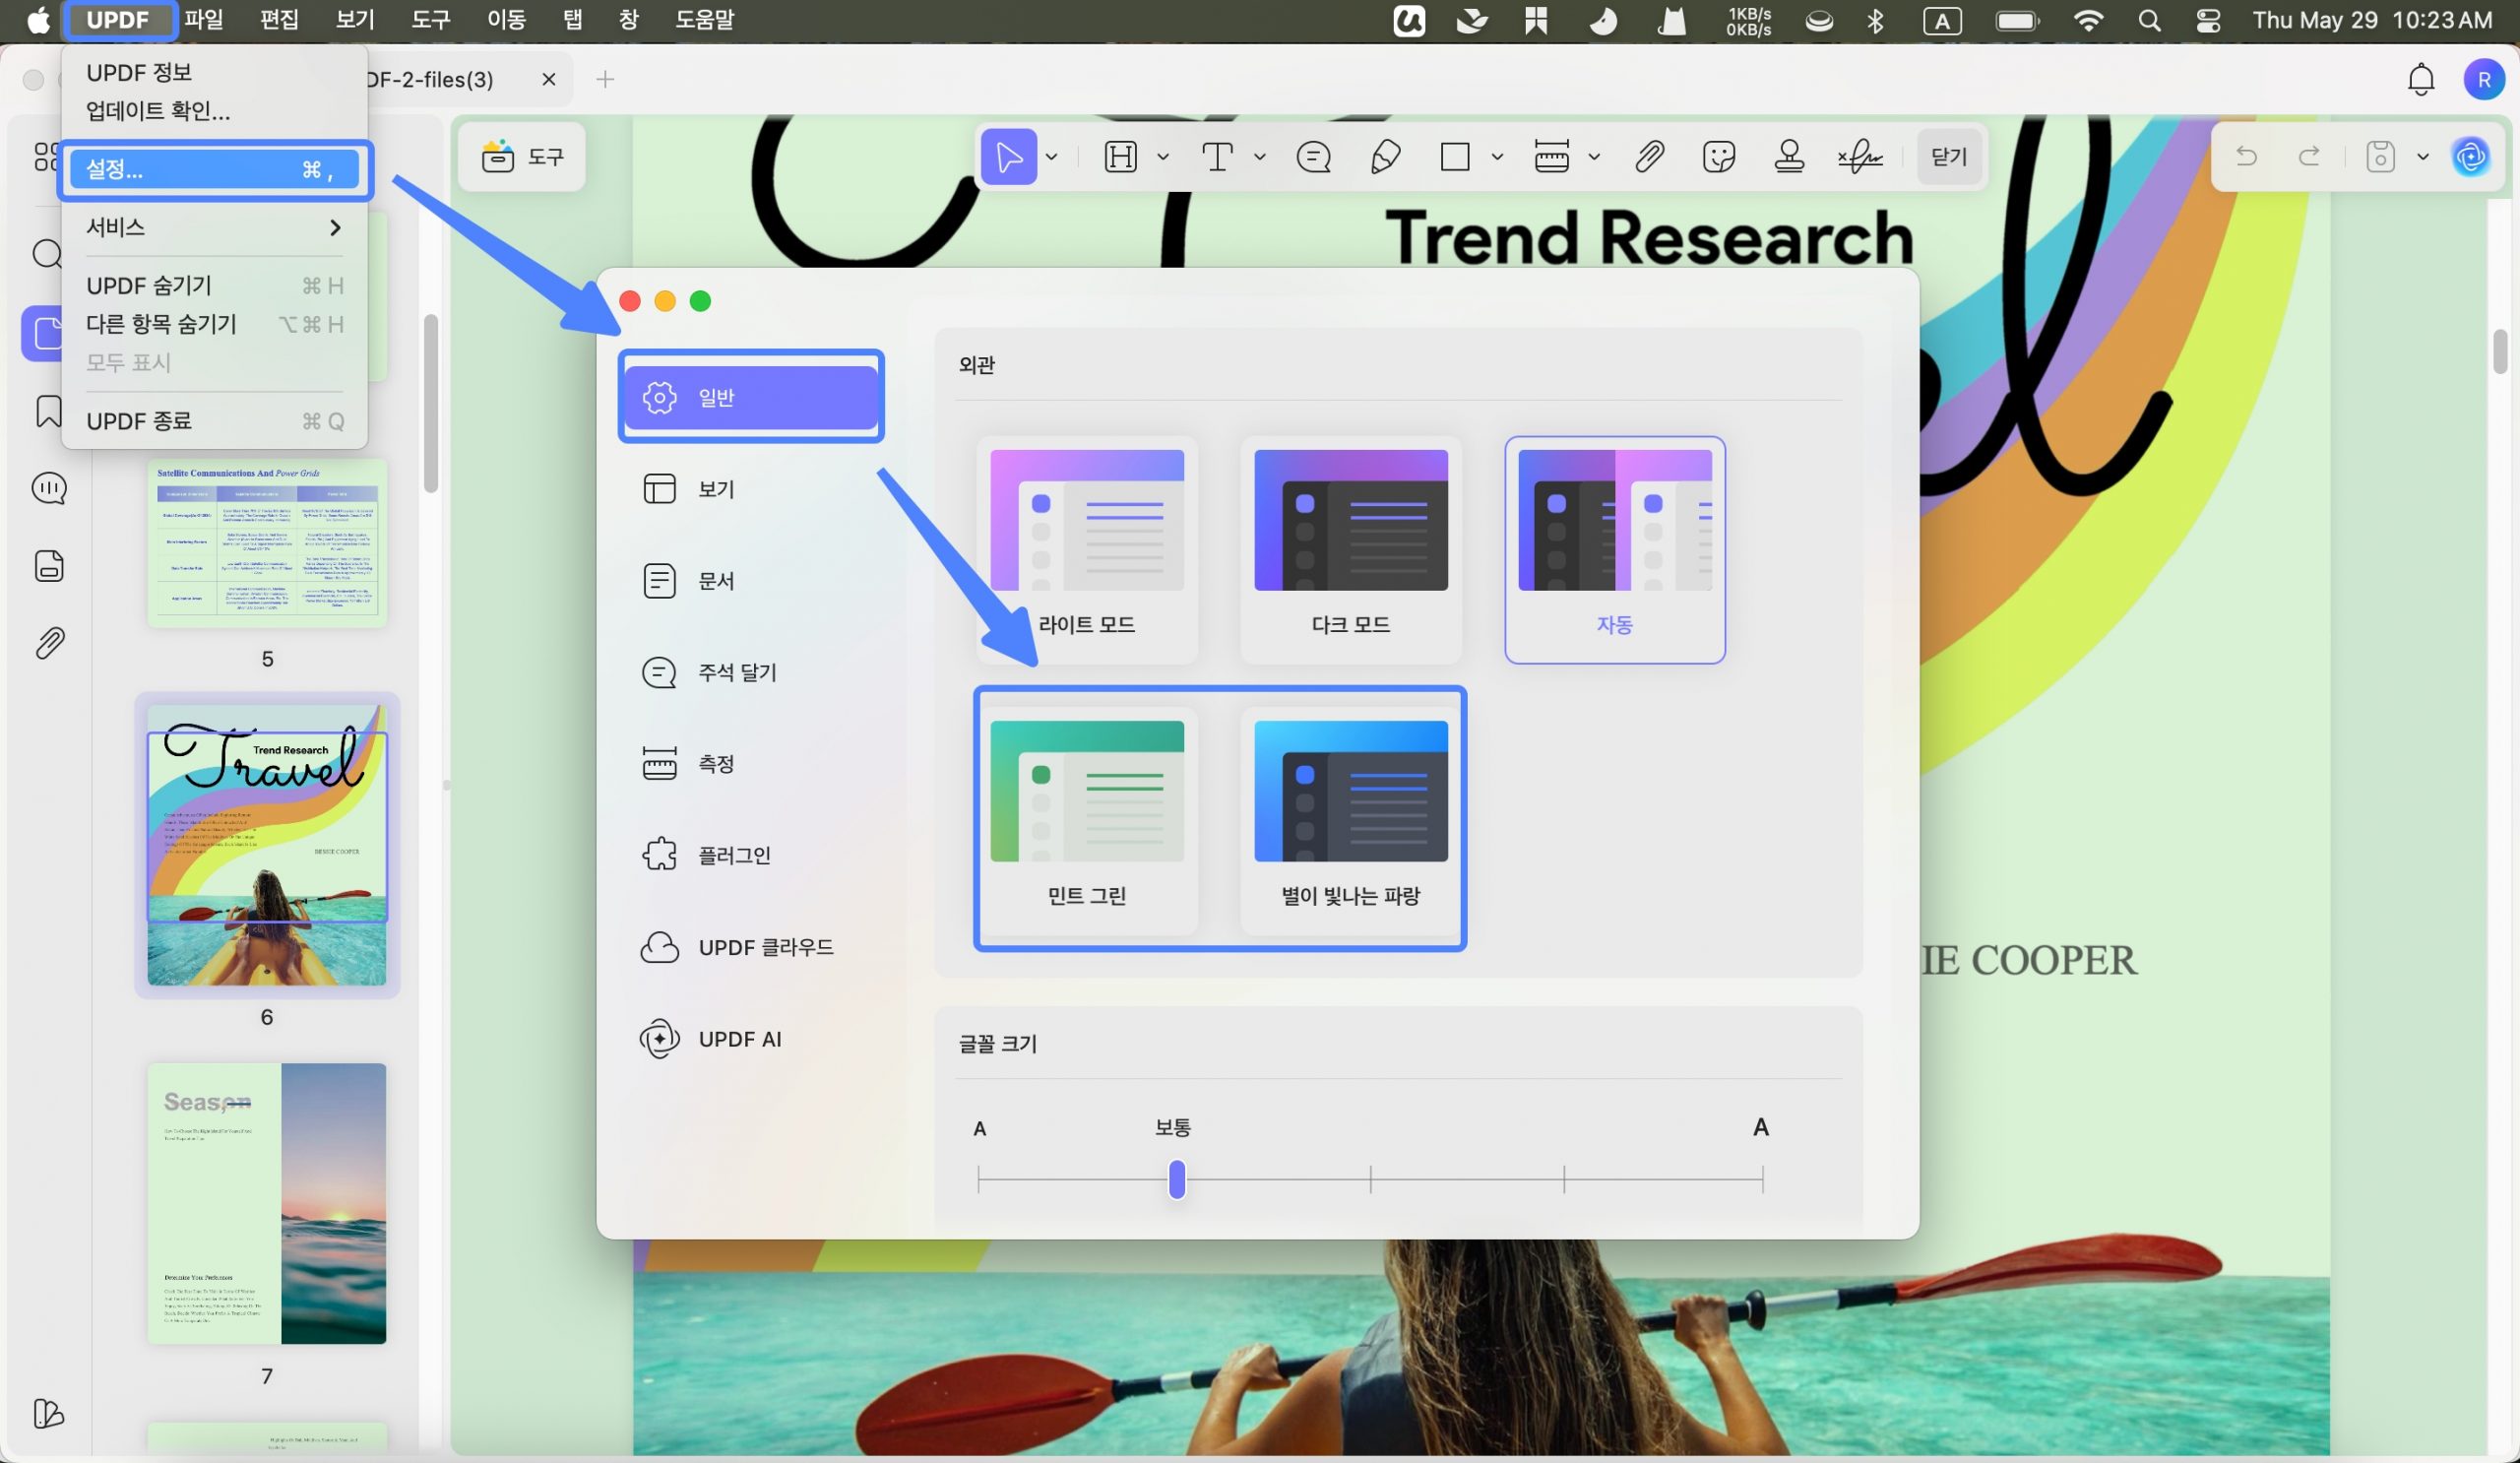Add a new tab with plus button
This screenshot has width=2520, height=1463.
(x=605, y=79)
